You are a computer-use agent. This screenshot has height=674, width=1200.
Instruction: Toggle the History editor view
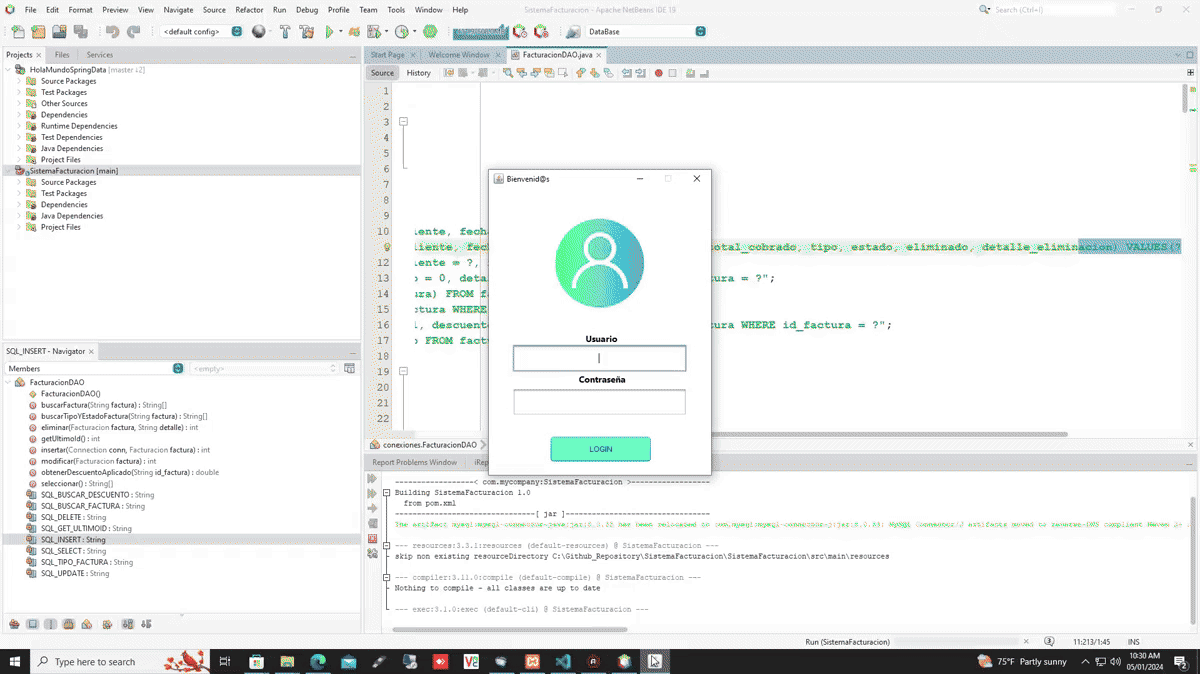(x=418, y=73)
